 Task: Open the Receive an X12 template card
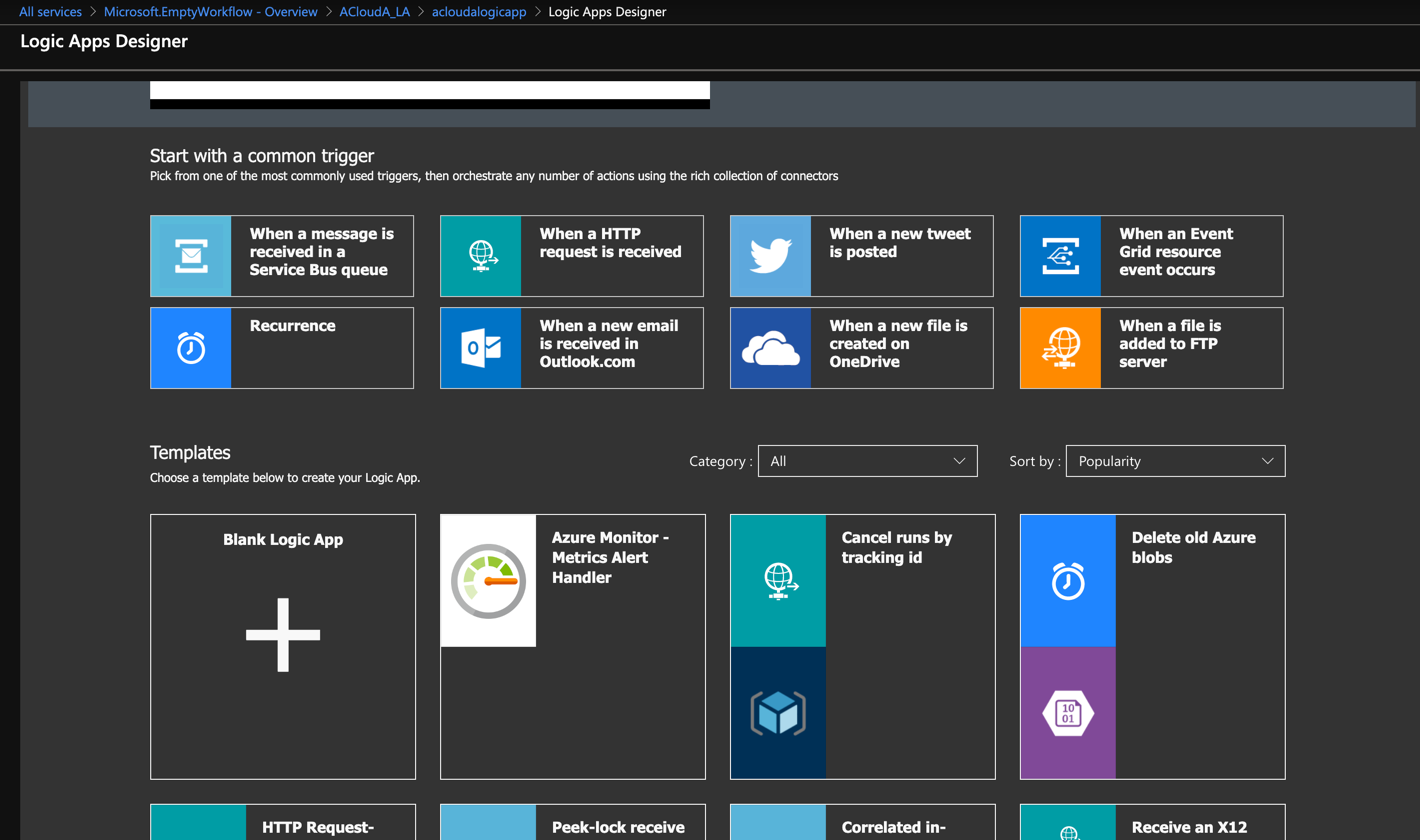[1153, 822]
